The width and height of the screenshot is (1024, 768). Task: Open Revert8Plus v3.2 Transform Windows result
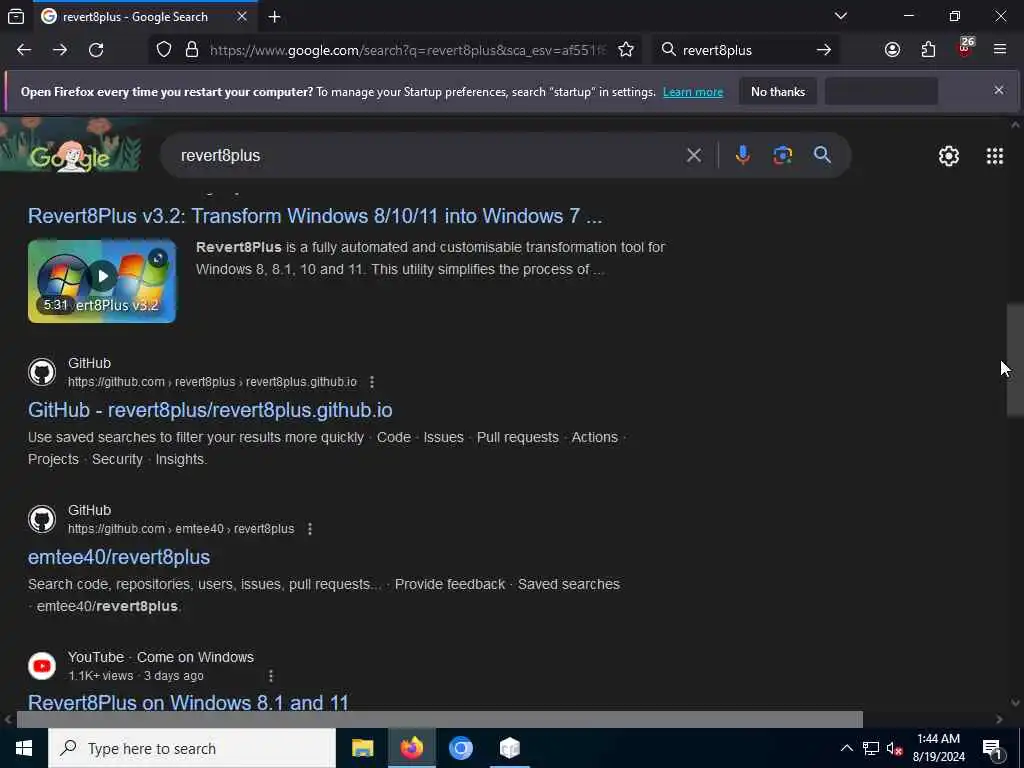point(315,216)
